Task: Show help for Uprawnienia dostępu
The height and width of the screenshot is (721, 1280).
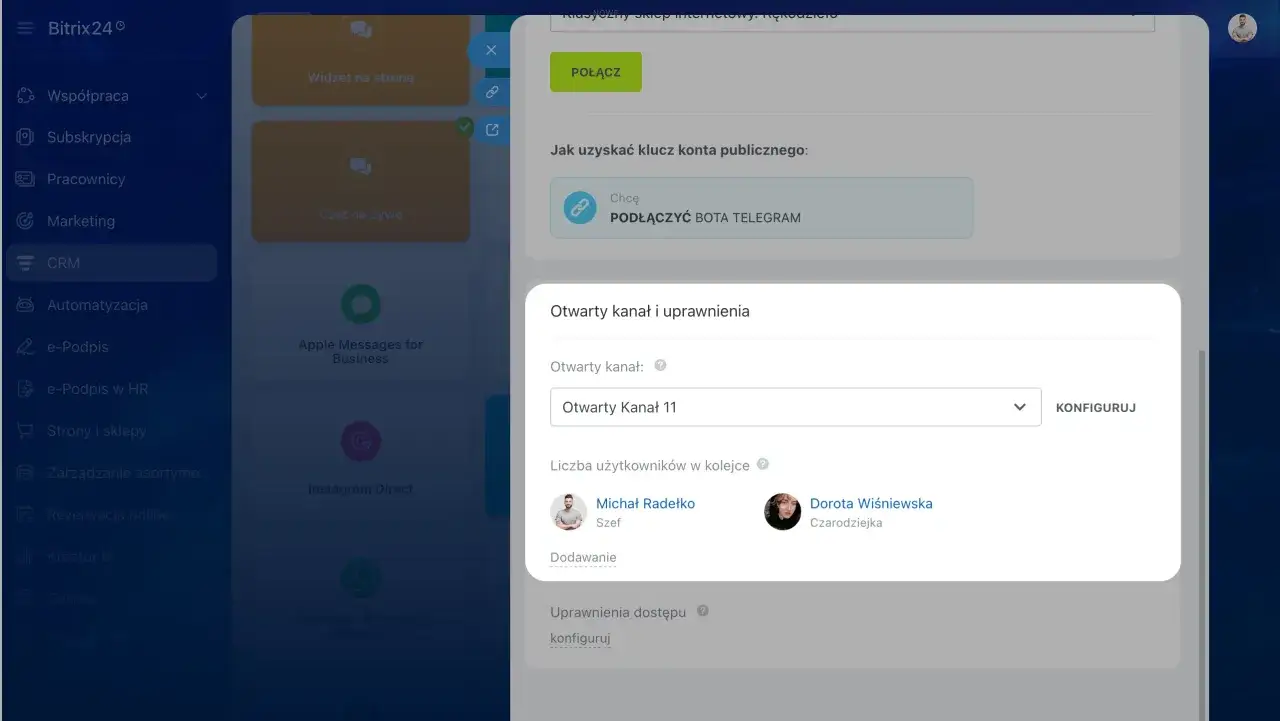Action: [x=703, y=610]
